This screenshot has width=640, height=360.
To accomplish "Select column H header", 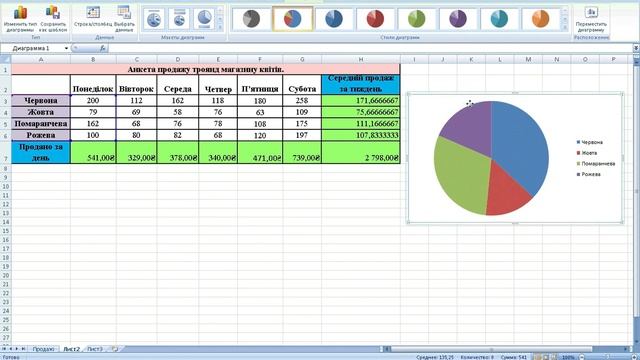I will (x=361, y=60).
